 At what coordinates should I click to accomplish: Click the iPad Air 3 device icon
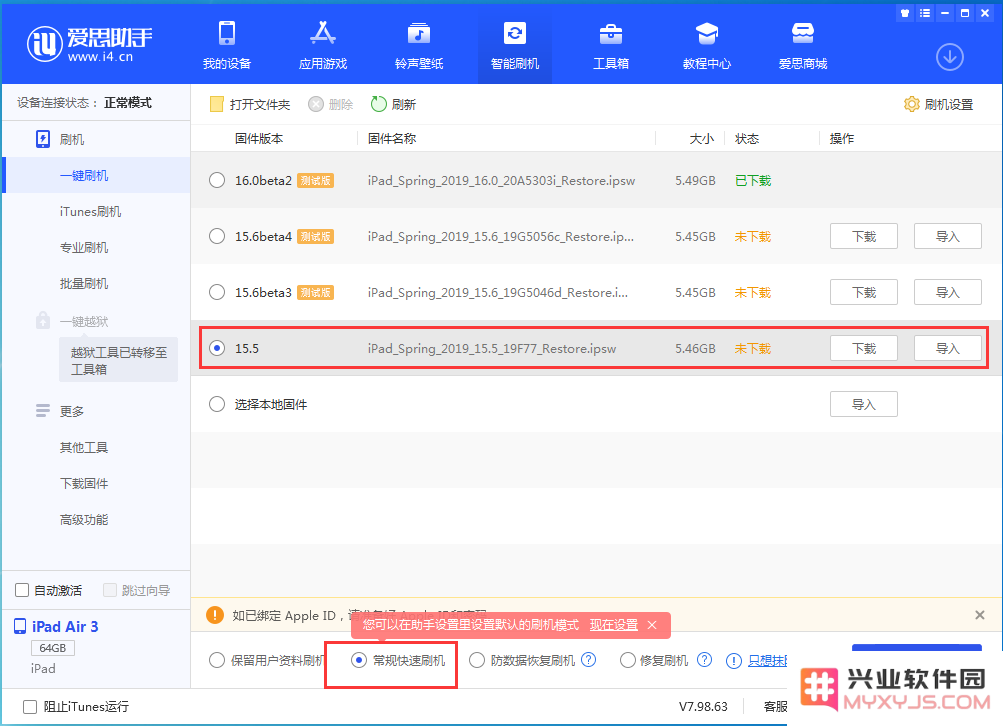coord(20,626)
